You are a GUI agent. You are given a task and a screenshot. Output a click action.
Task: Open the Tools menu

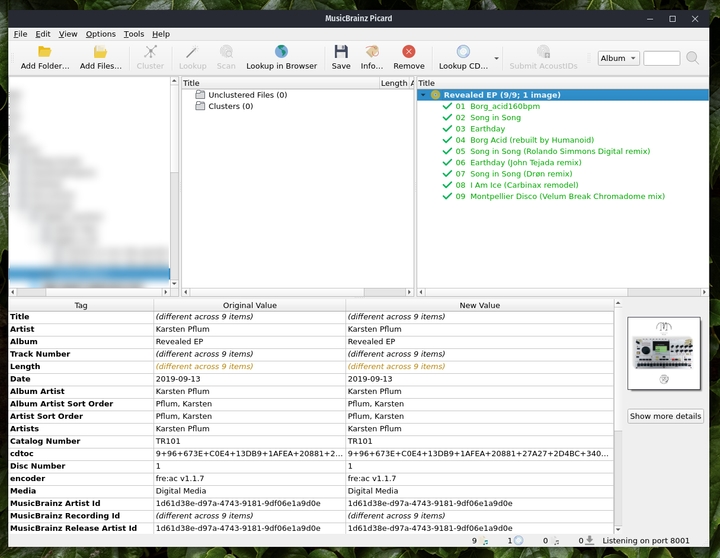[x=134, y=34]
